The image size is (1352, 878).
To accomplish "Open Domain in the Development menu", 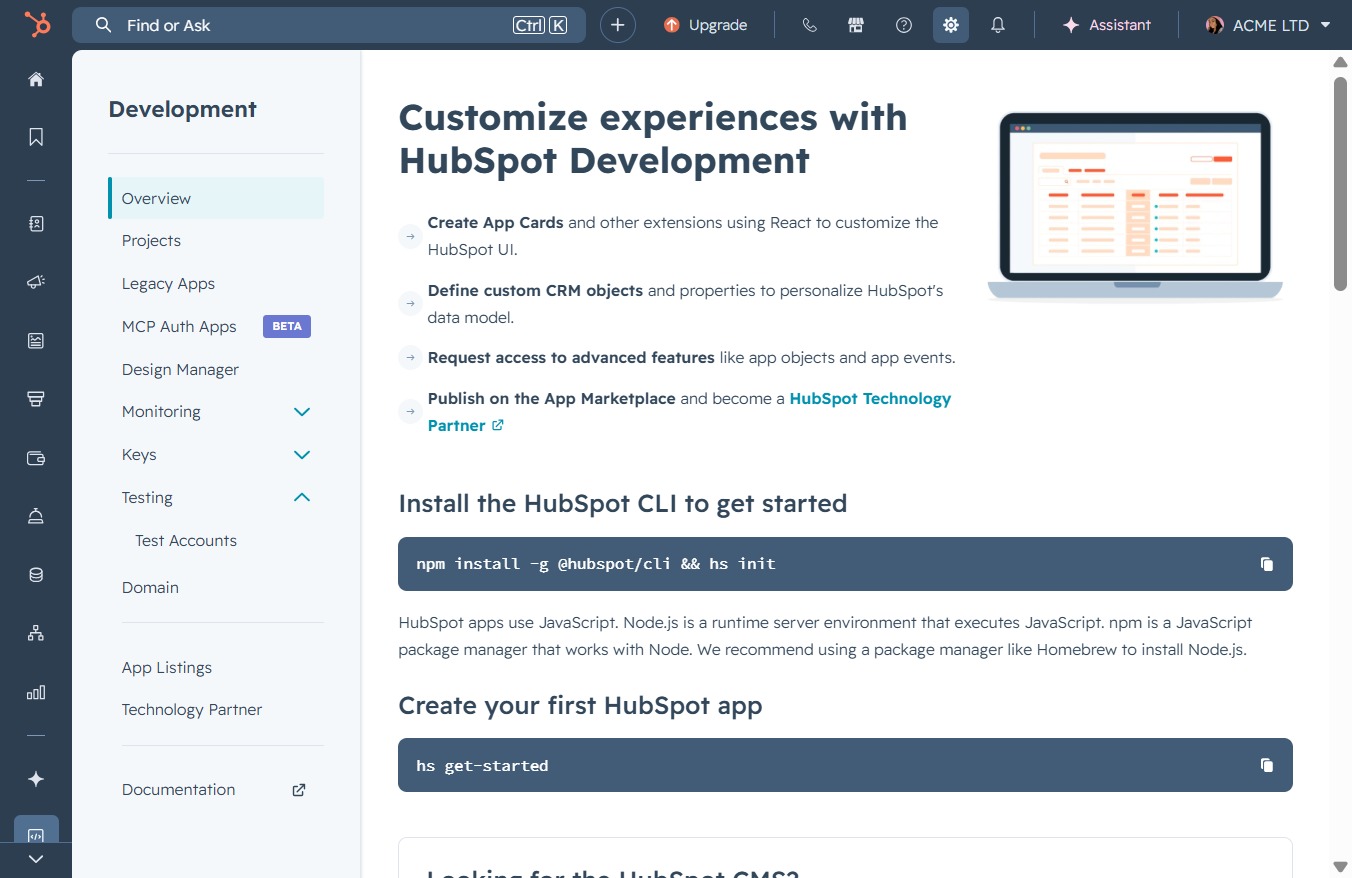I will click(x=150, y=588).
